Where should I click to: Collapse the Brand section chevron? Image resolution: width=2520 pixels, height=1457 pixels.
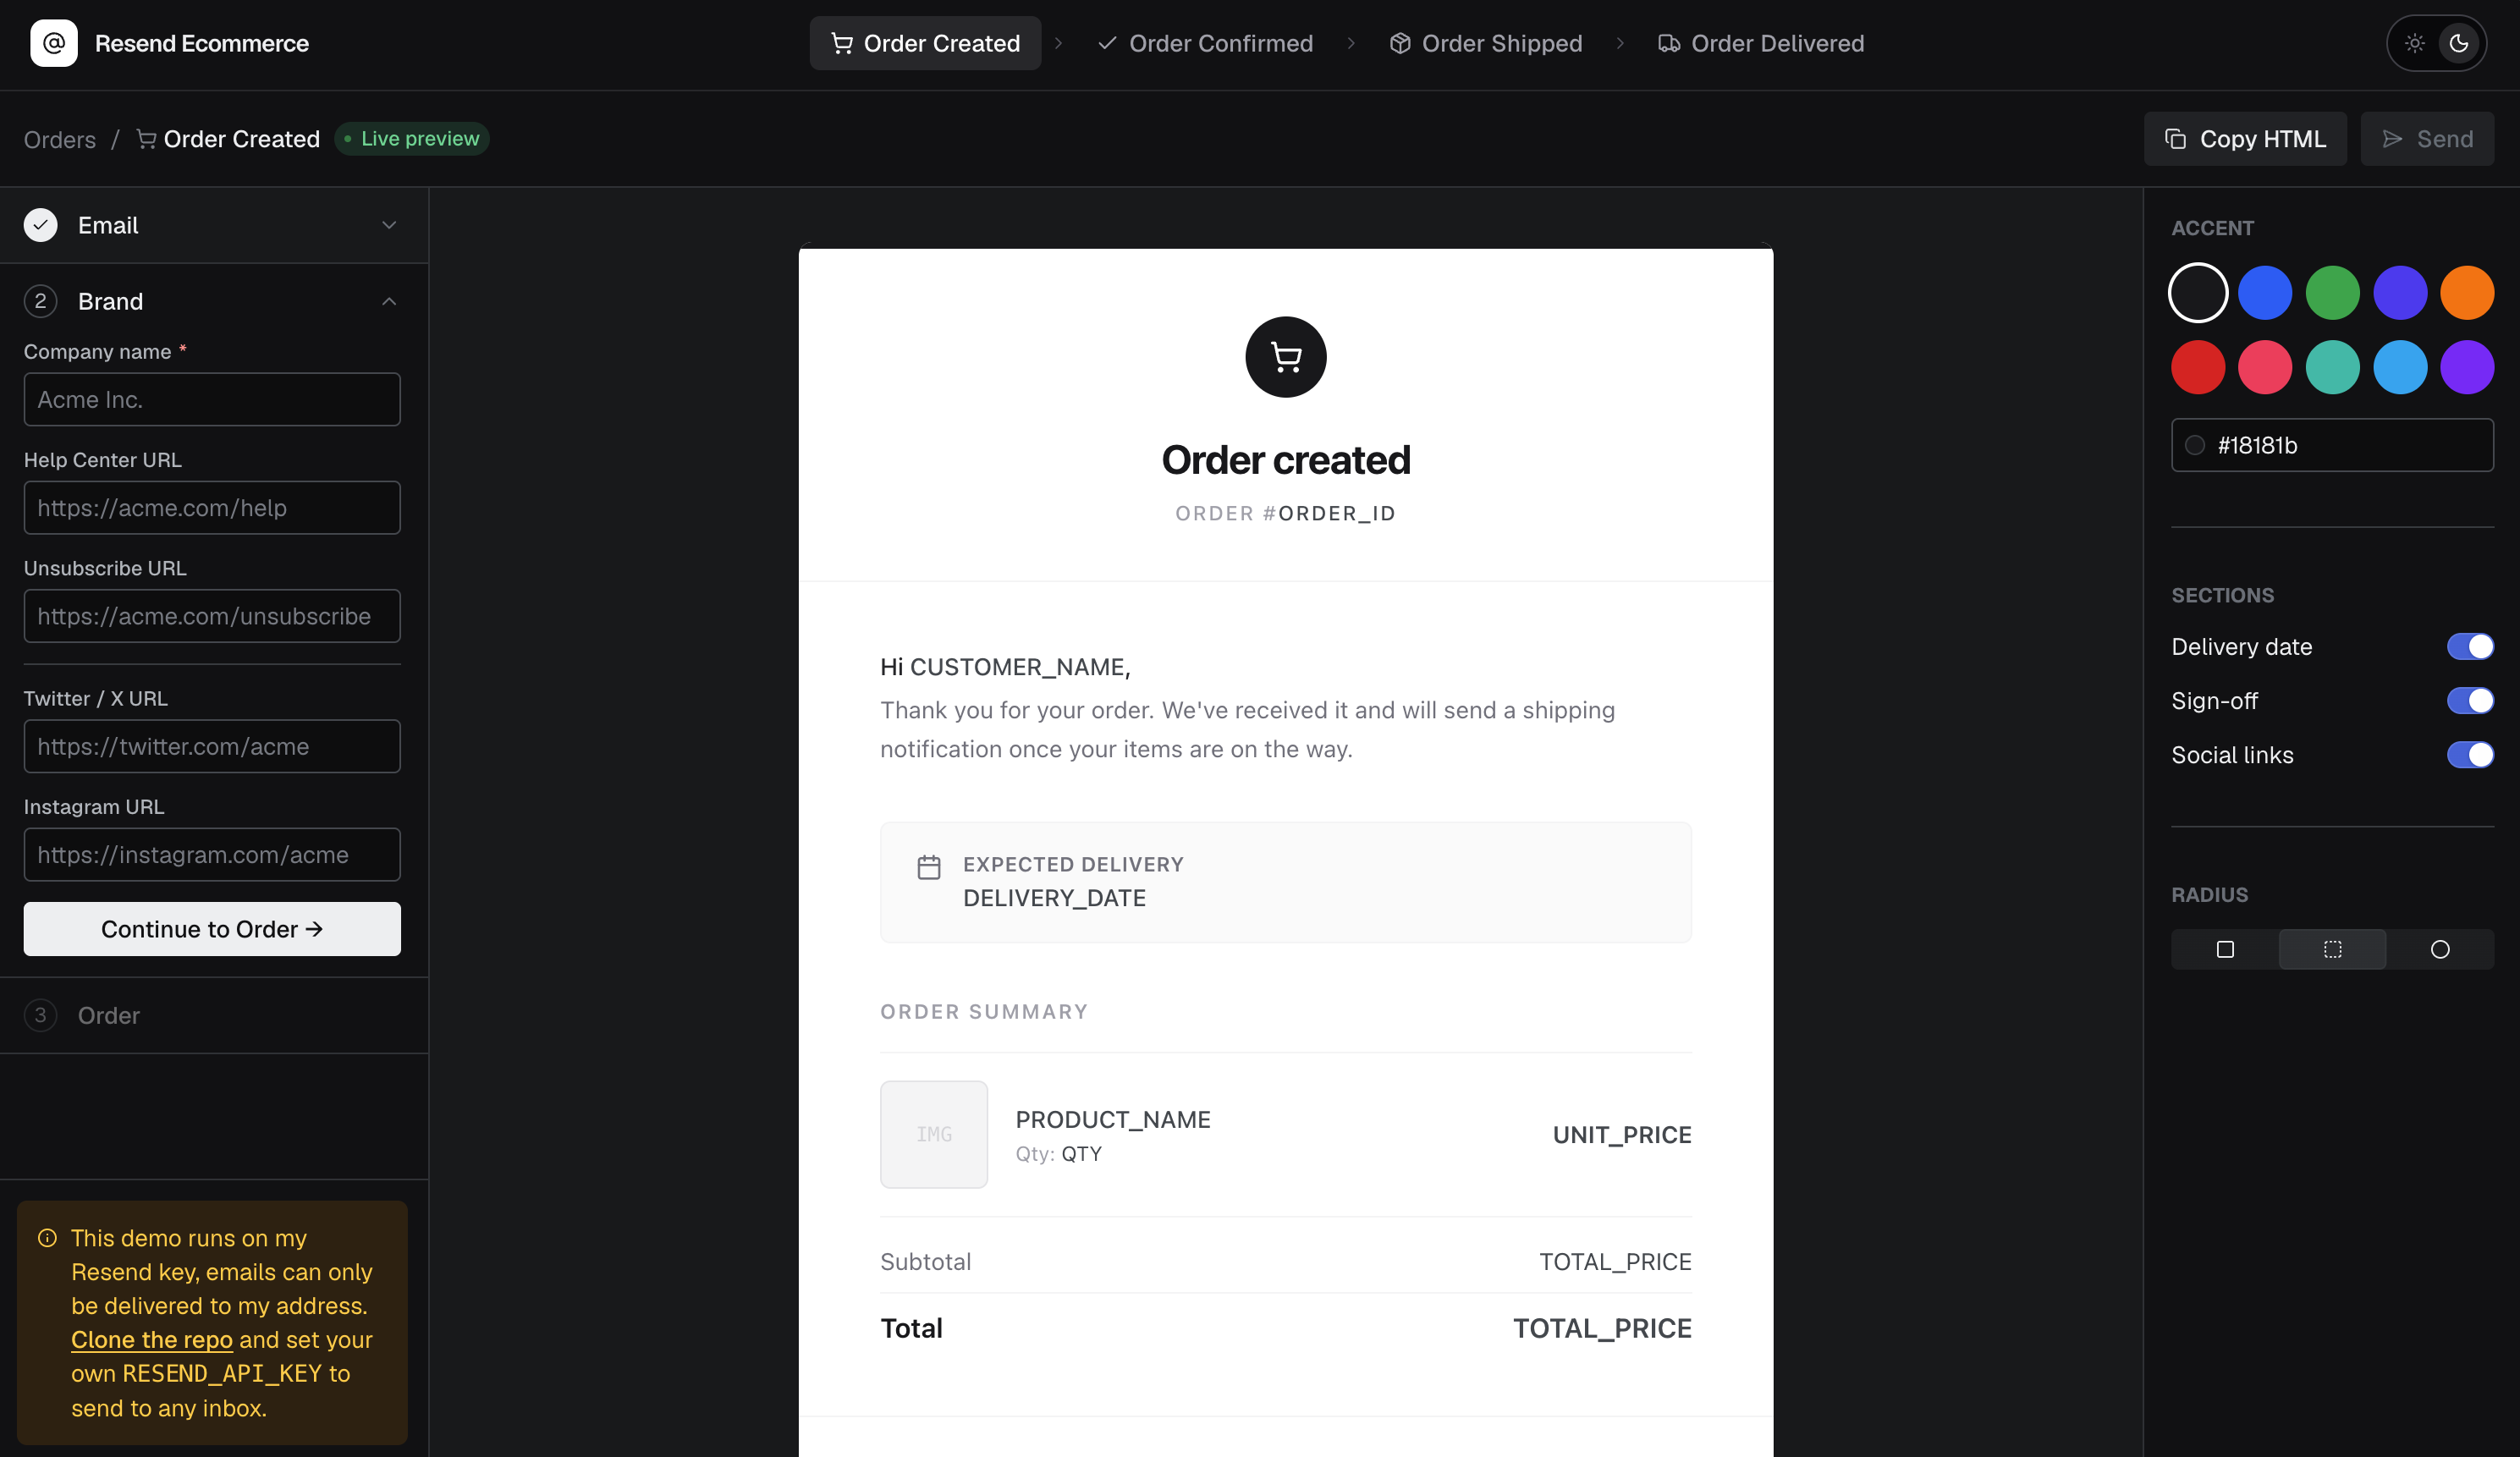click(389, 301)
